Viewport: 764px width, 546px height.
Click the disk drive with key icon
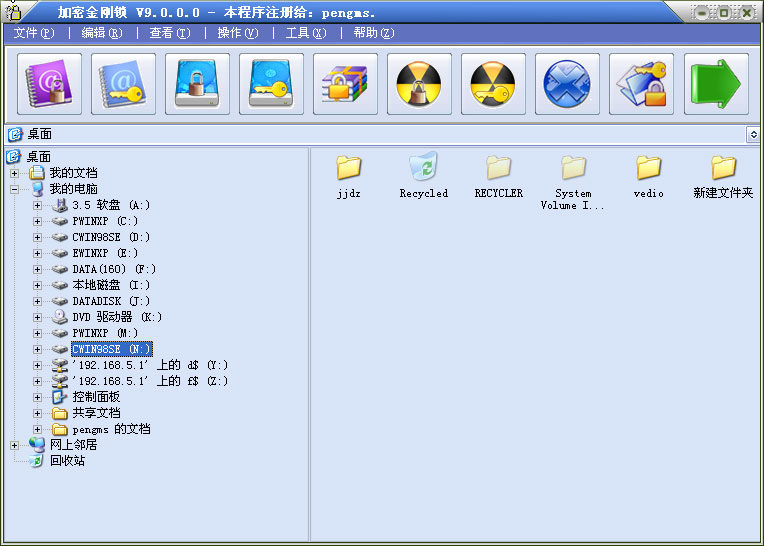pos(272,84)
